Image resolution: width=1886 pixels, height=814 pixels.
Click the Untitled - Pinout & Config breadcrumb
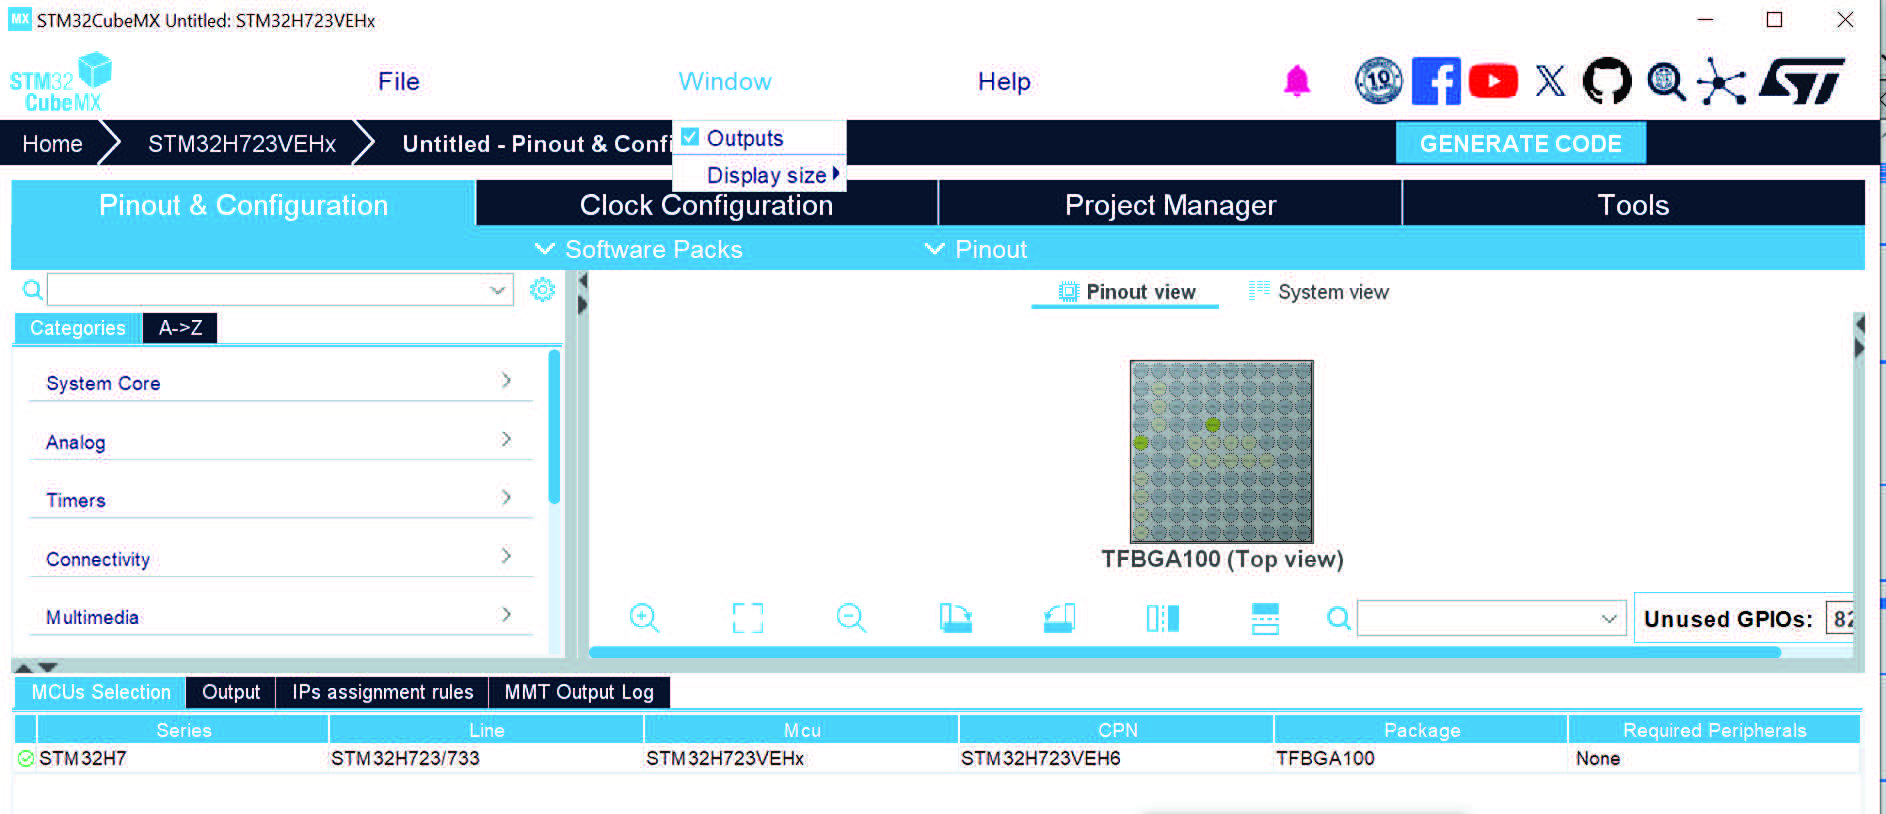coord(537,144)
